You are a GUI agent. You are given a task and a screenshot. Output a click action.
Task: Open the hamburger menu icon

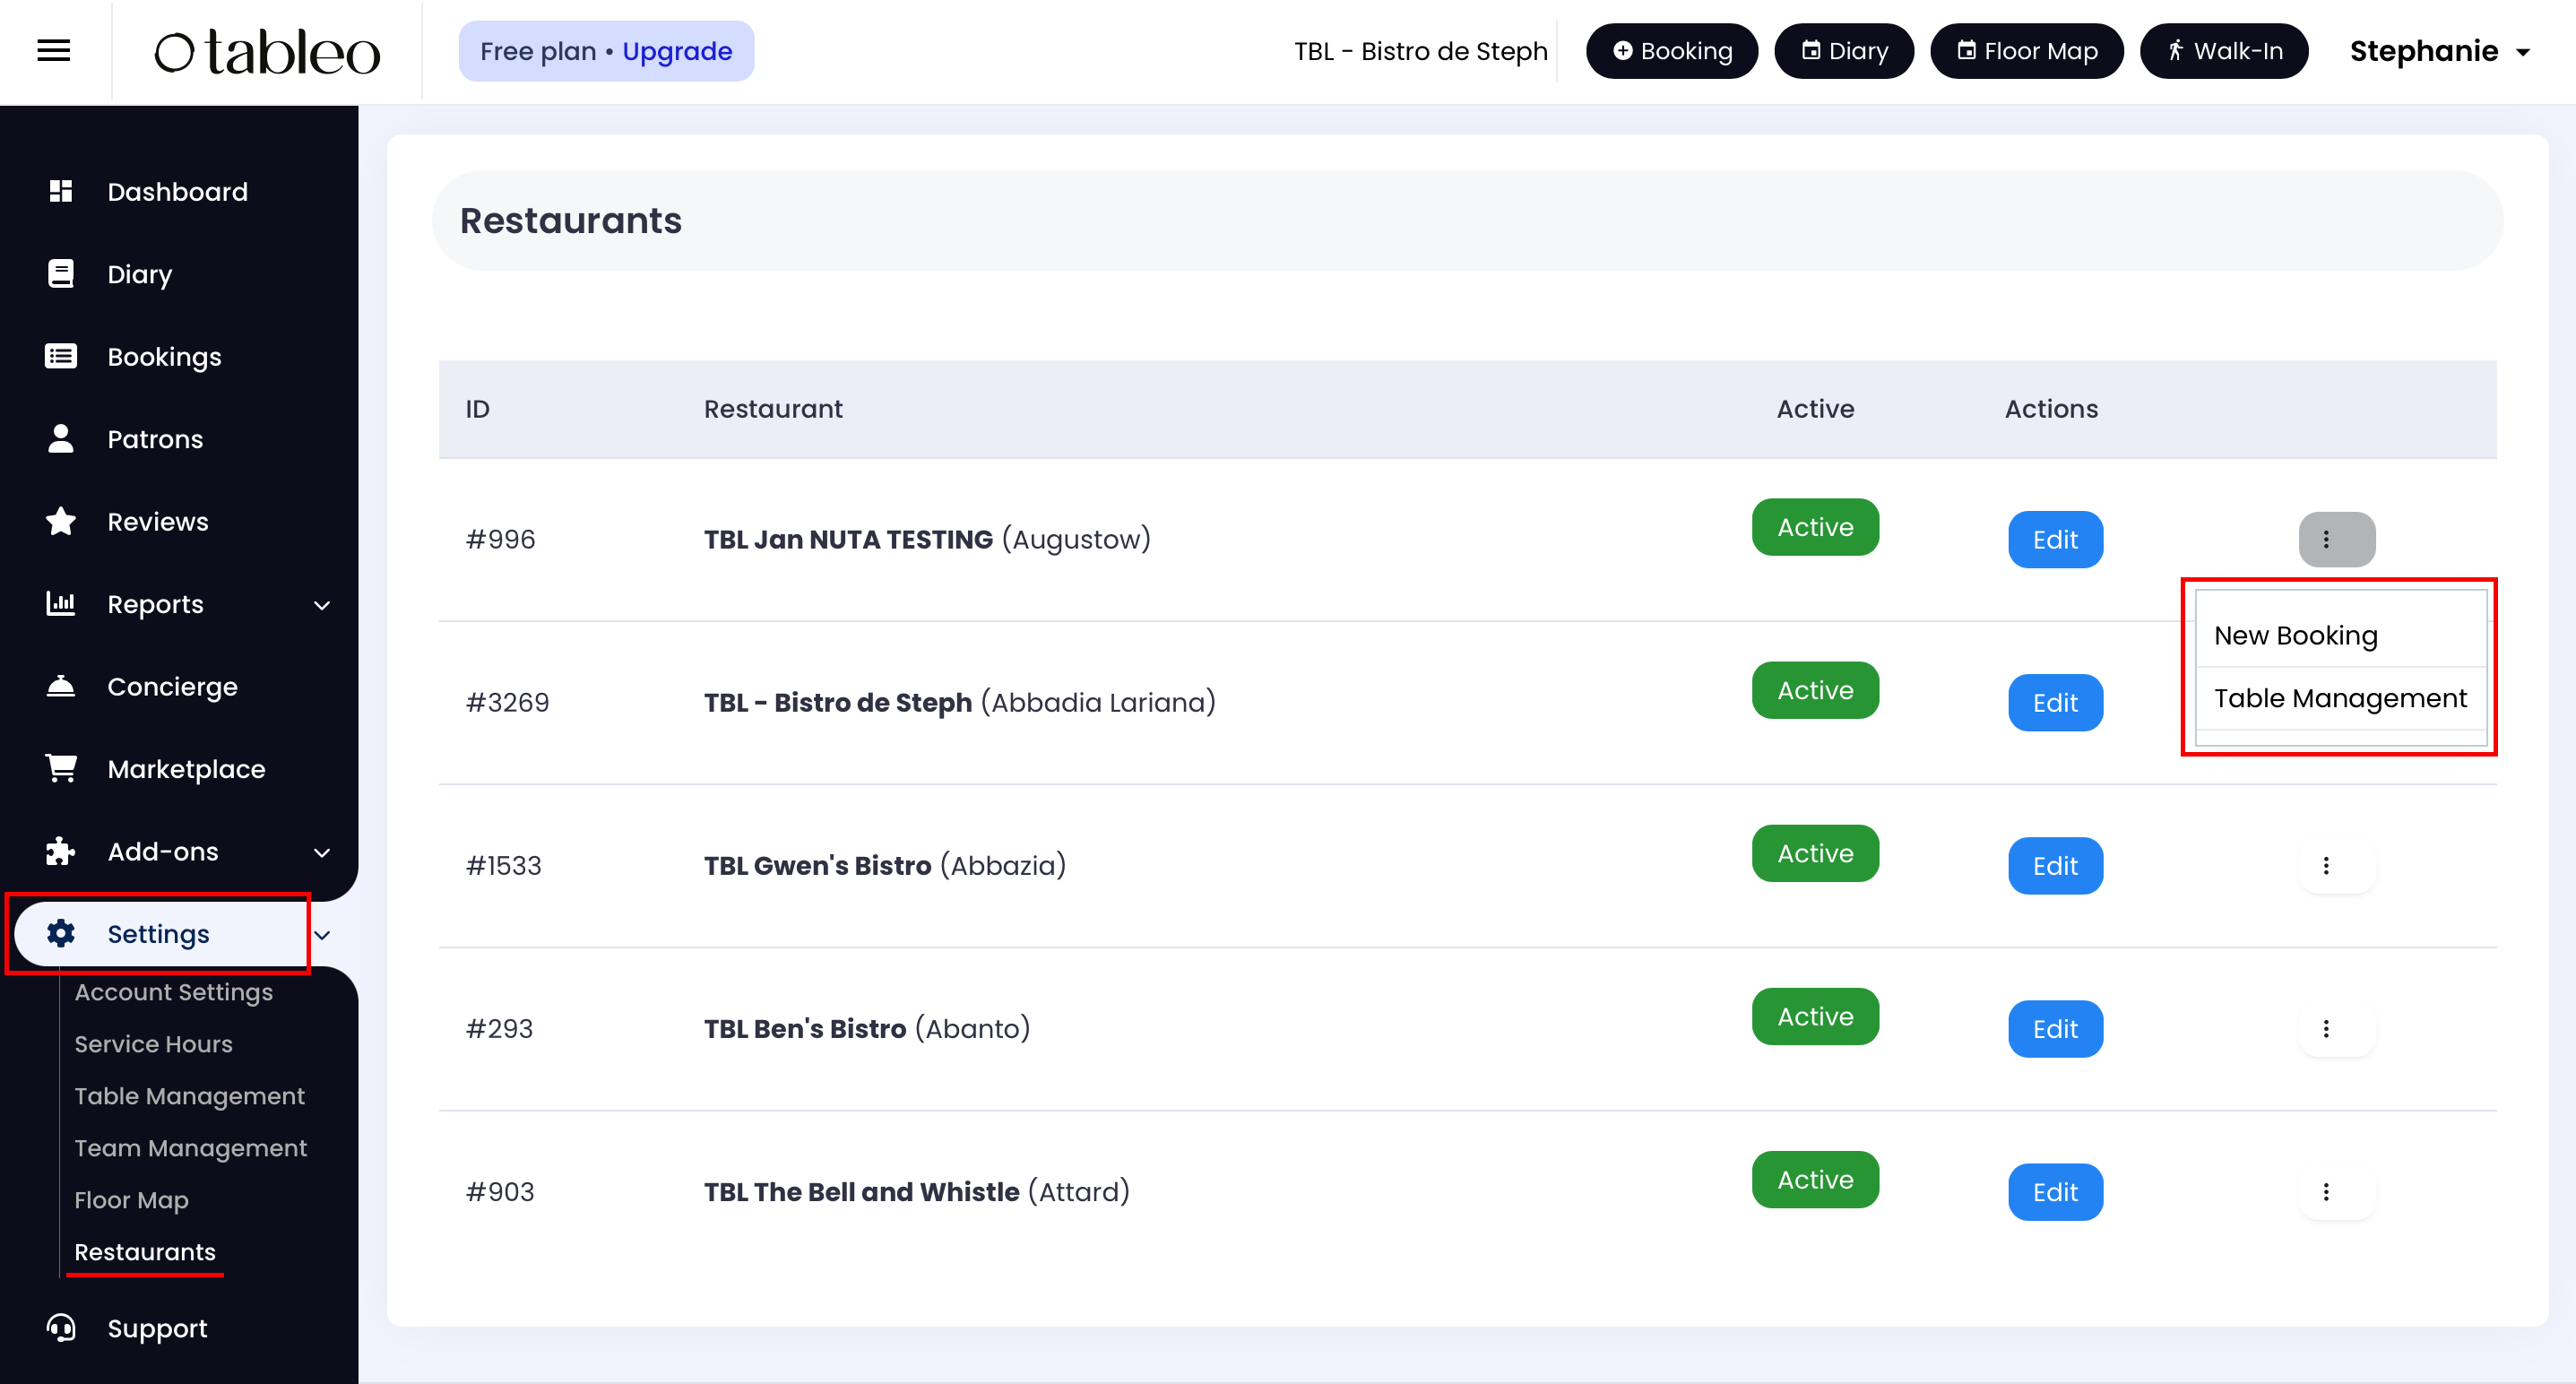(53, 51)
